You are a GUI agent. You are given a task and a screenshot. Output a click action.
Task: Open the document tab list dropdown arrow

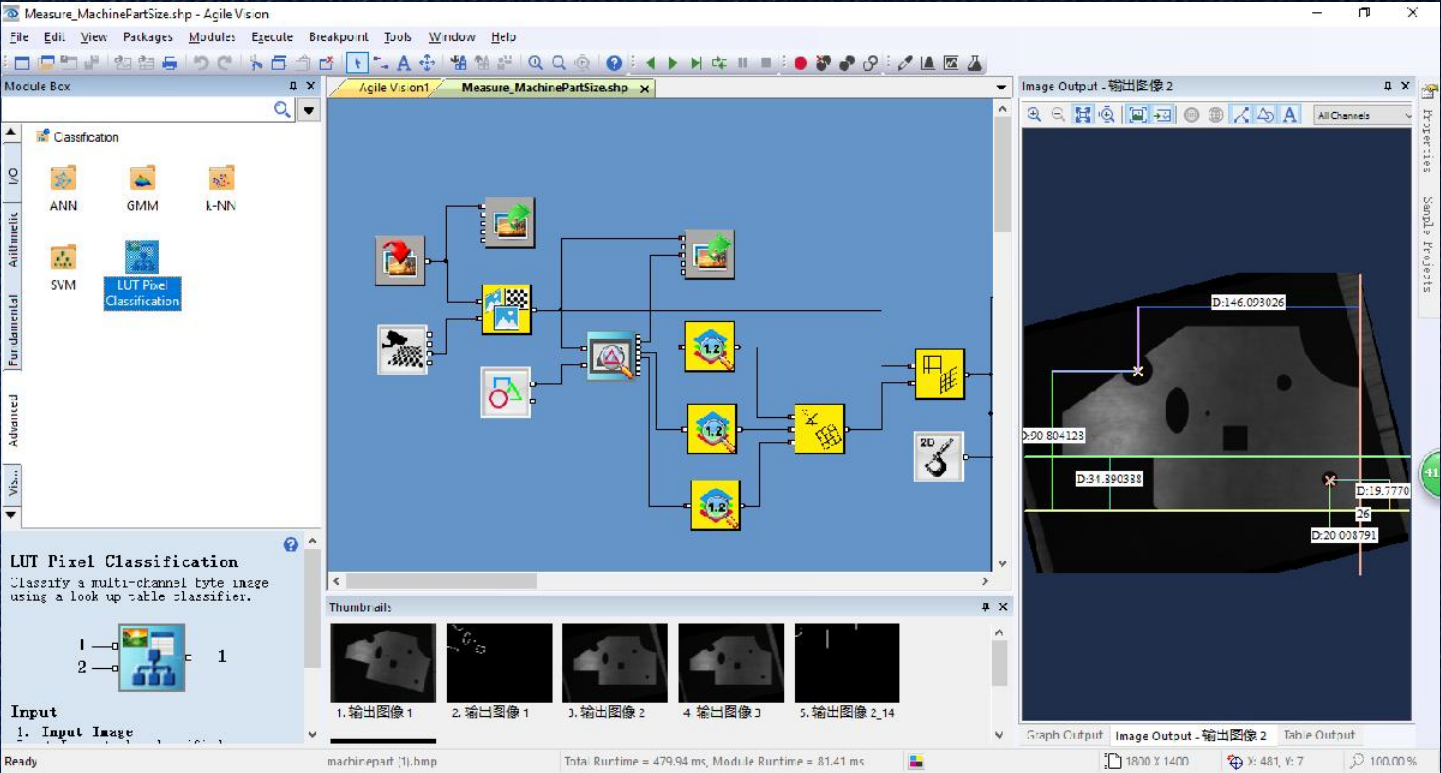pyautogui.click(x=1002, y=88)
